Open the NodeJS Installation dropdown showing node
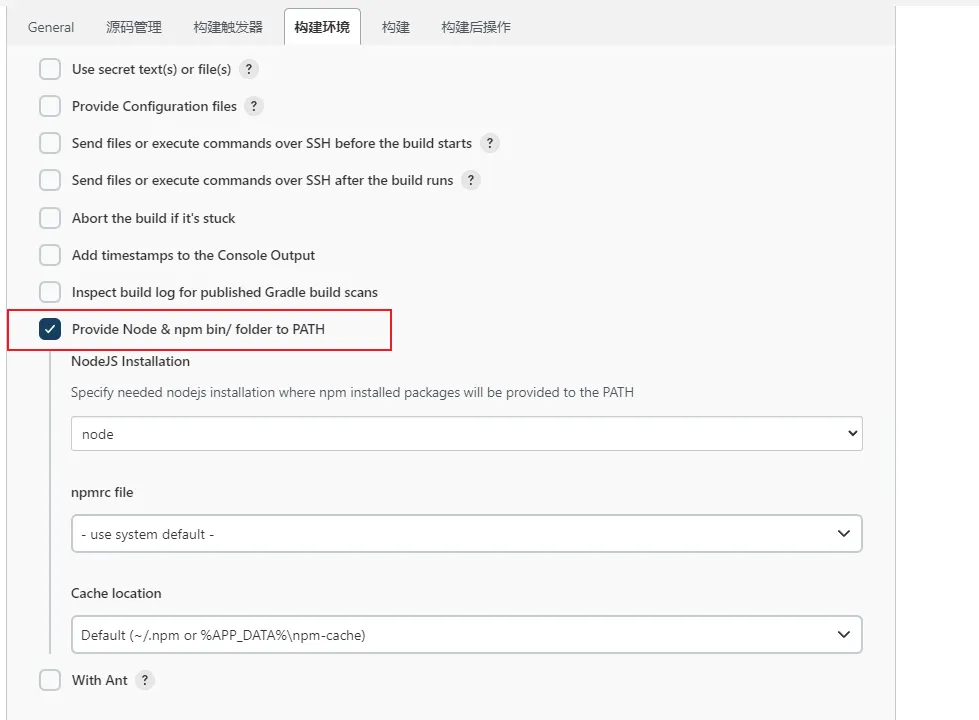 pyautogui.click(x=466, y=434)
